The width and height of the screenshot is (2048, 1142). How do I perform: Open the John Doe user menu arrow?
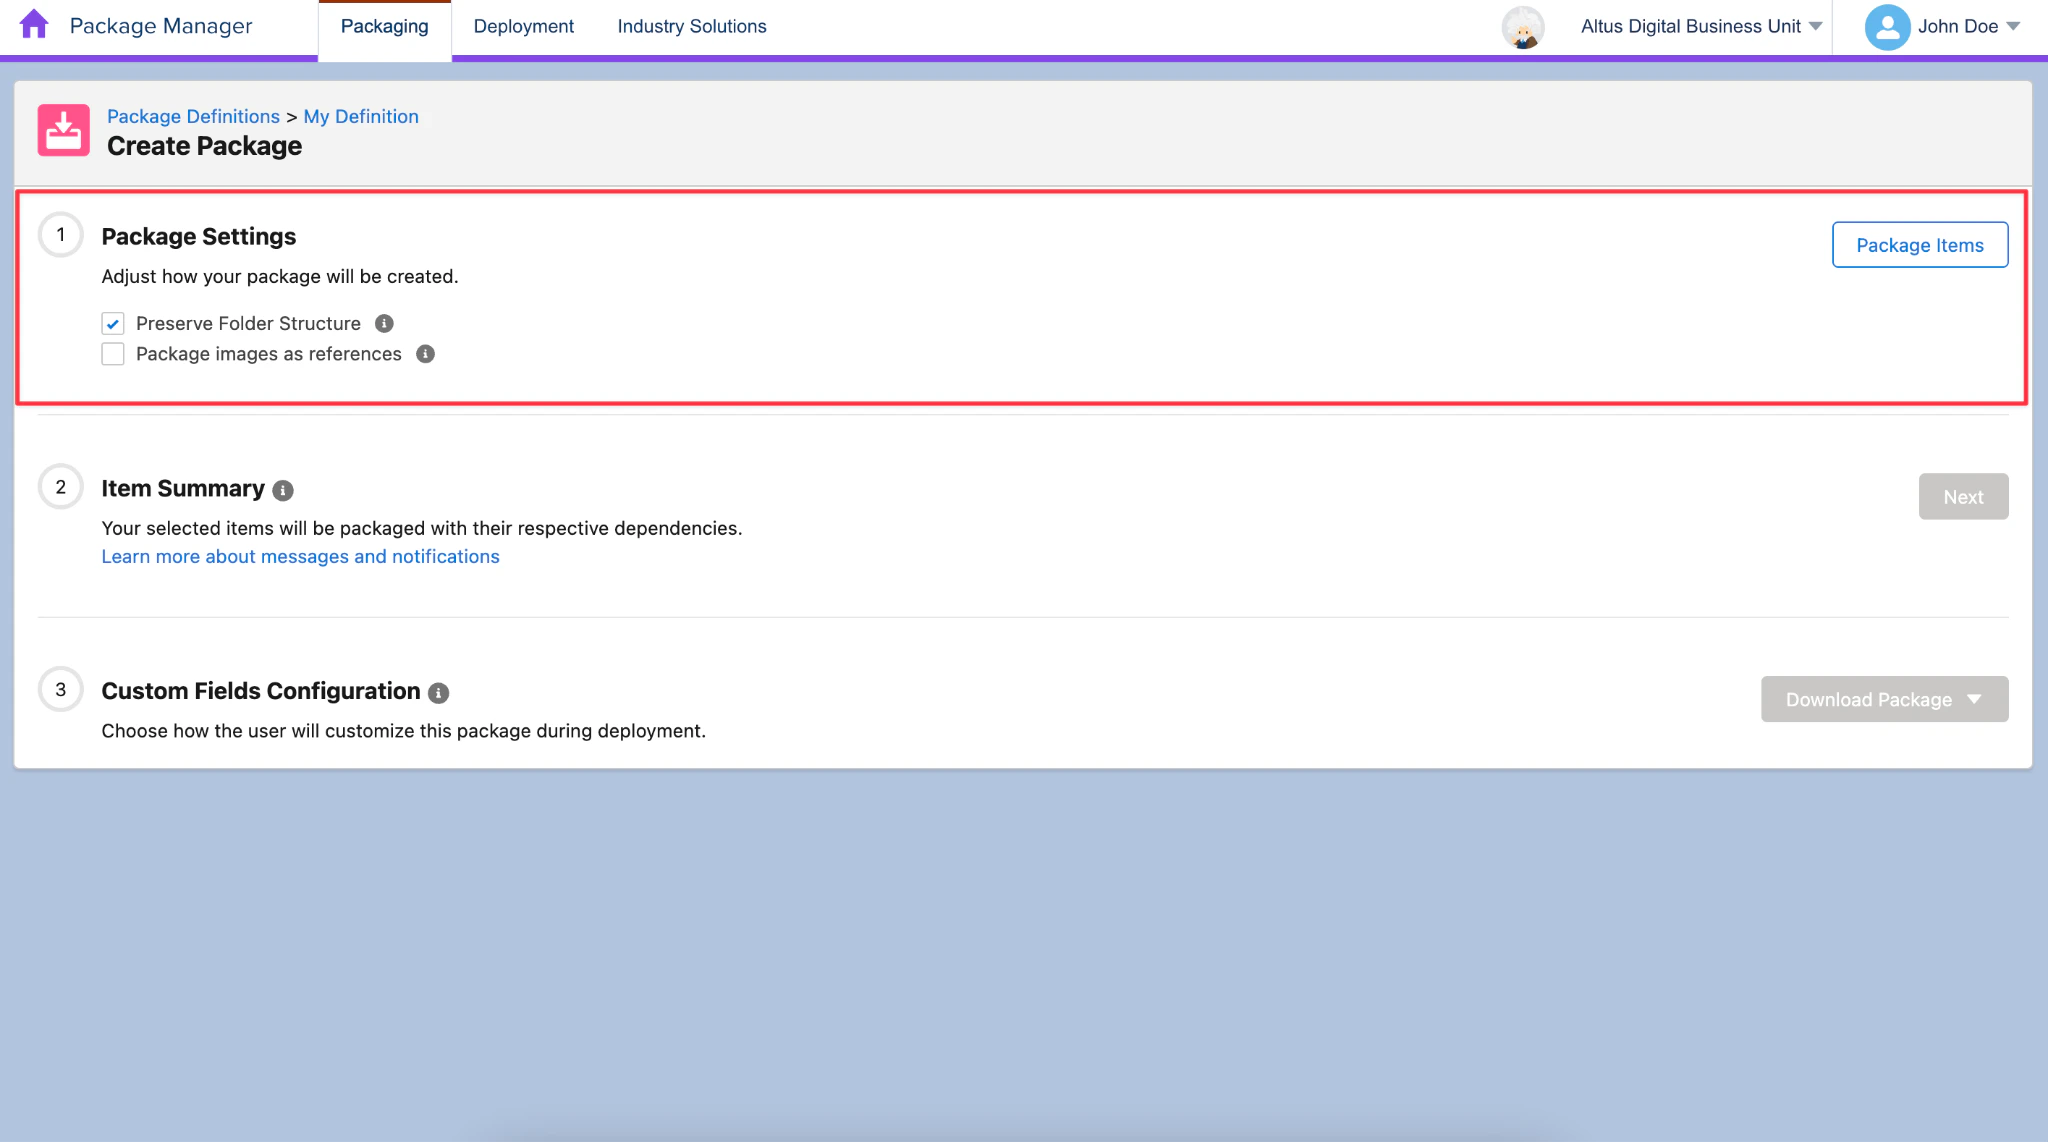[2013, 26]
